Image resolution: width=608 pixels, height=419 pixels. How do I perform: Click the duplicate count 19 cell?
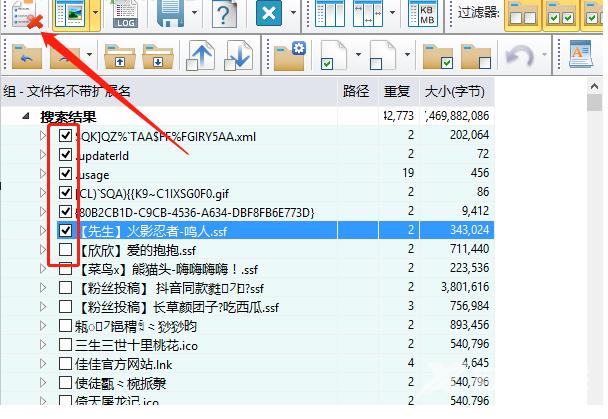408,173
